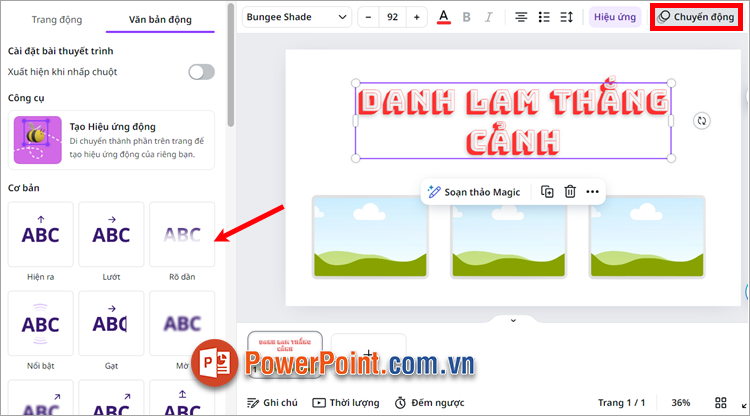Image resolution: width=750 pixels, height=416 pixels.
Task: Select the Văn bản động tab
Action: (x=165, y=19)
